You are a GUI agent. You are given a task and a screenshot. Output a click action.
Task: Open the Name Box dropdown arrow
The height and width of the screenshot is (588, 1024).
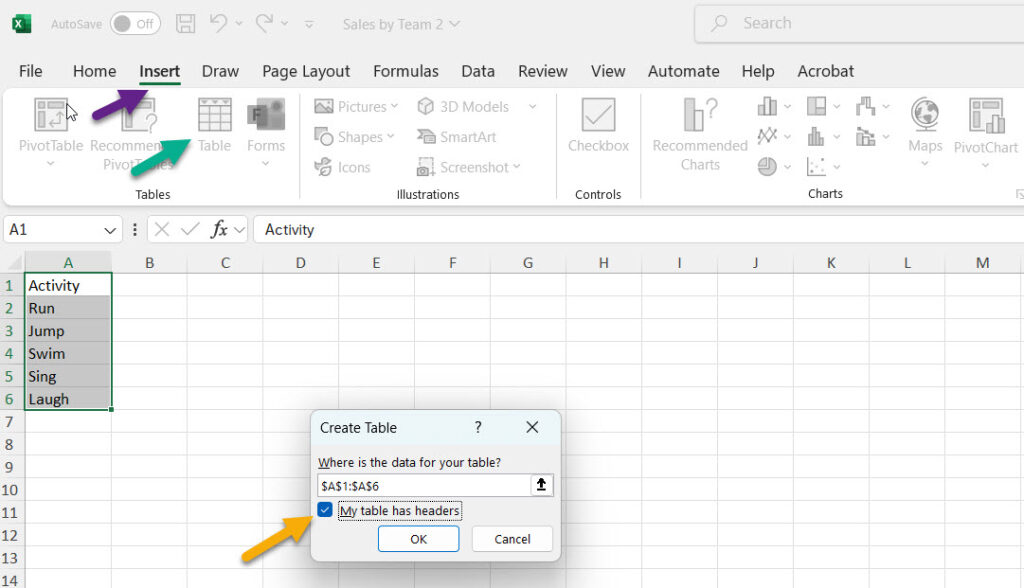click(111, 229)
